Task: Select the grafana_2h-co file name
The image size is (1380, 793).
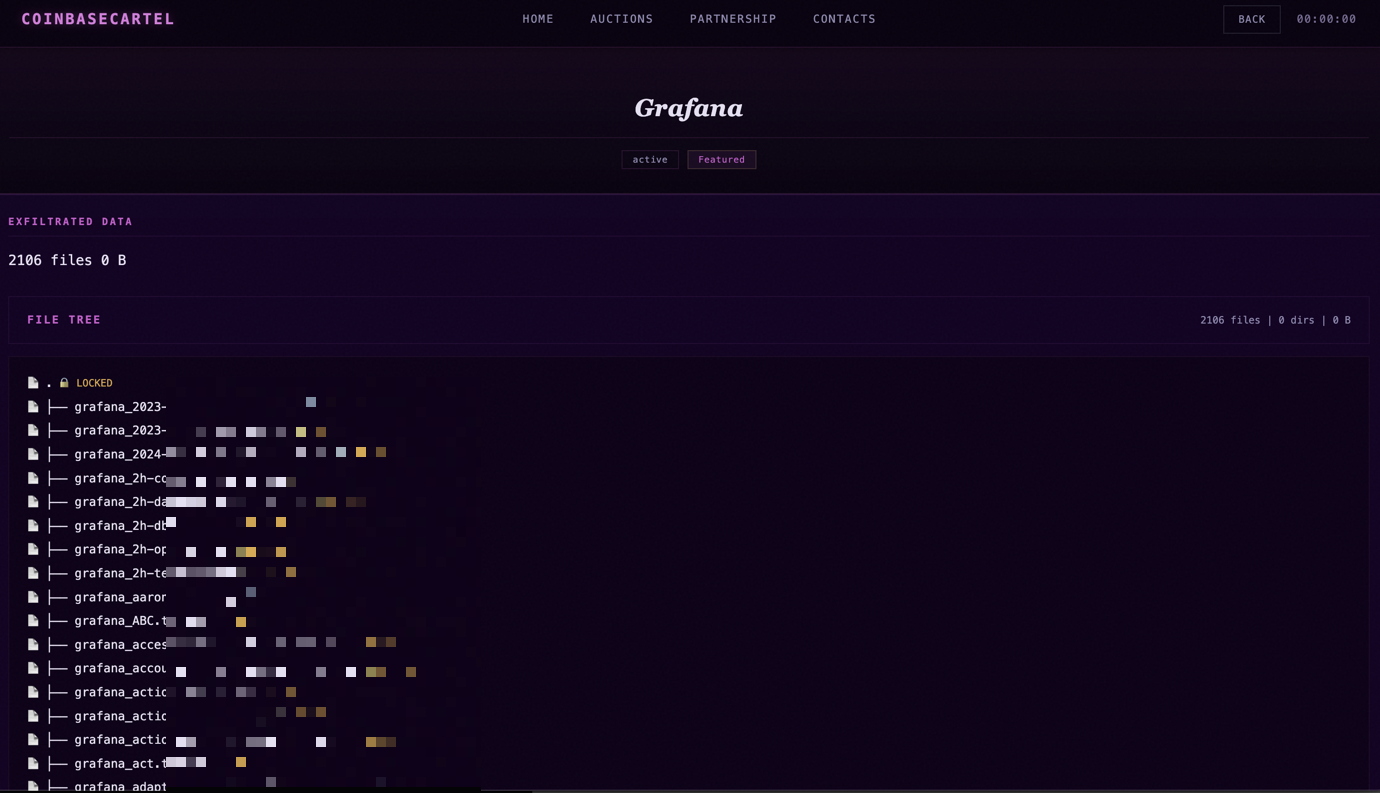Action: pos(120,478)
